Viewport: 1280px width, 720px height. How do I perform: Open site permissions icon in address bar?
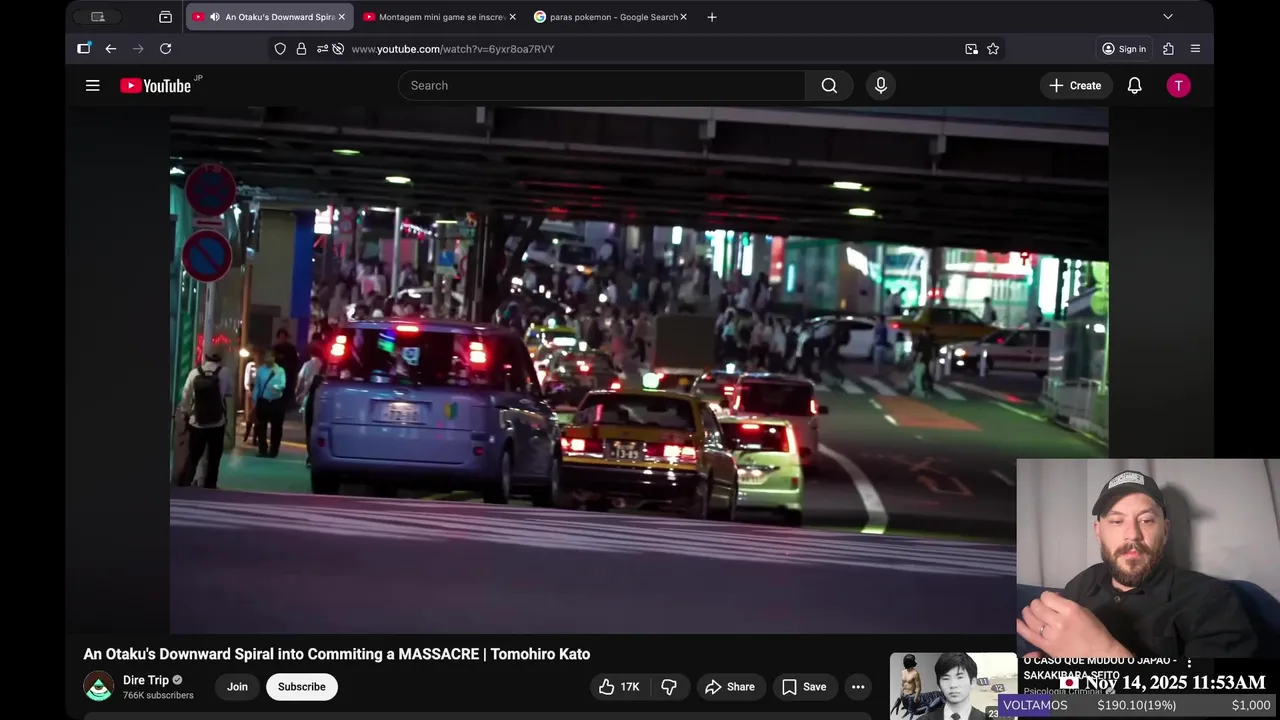[x=322, y=49]
